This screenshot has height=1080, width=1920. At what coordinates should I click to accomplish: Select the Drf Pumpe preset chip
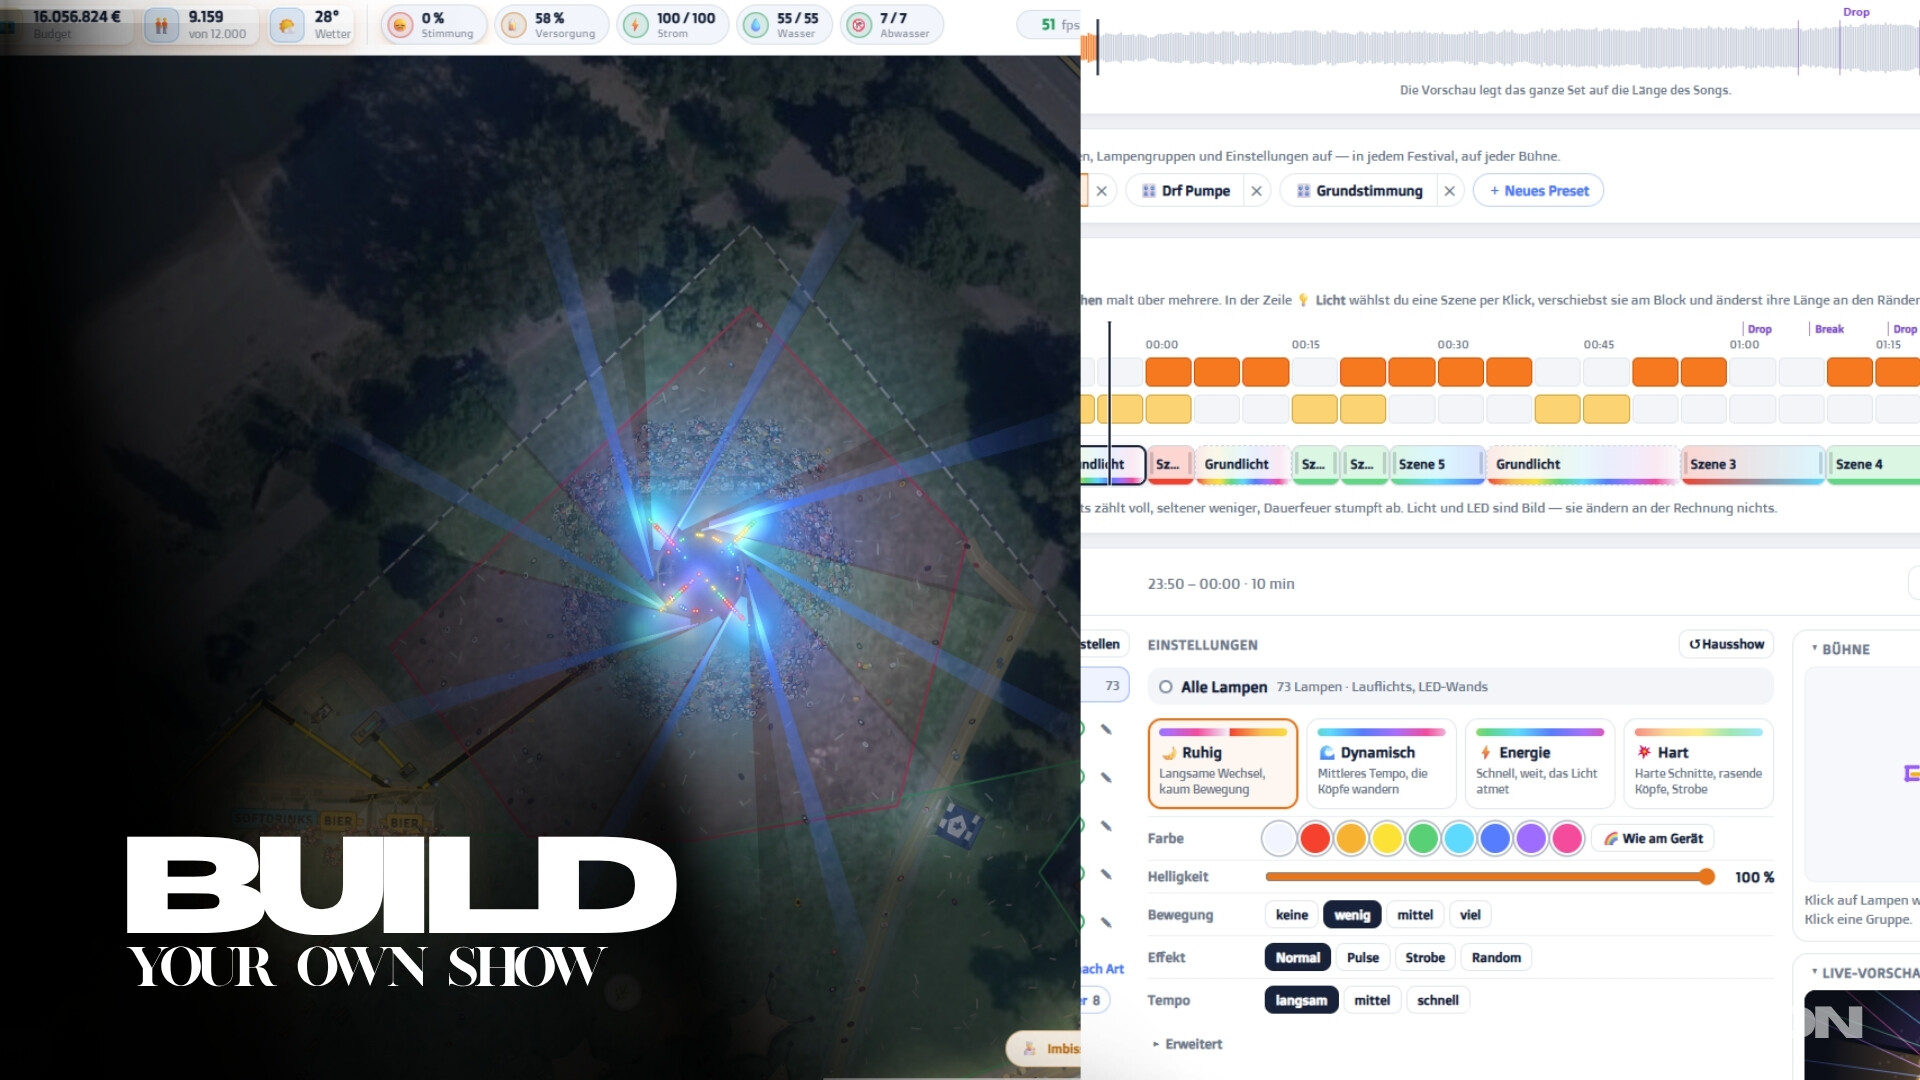pyautogui.click(x=1186, y=191)
